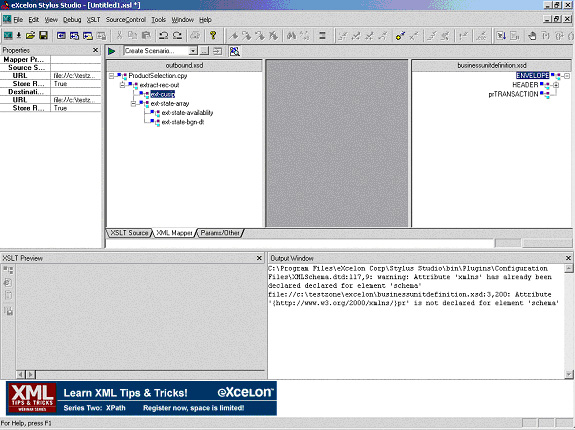Select the ext-state-availability tree item
575x430 pixels.
(x=187, y=113)
